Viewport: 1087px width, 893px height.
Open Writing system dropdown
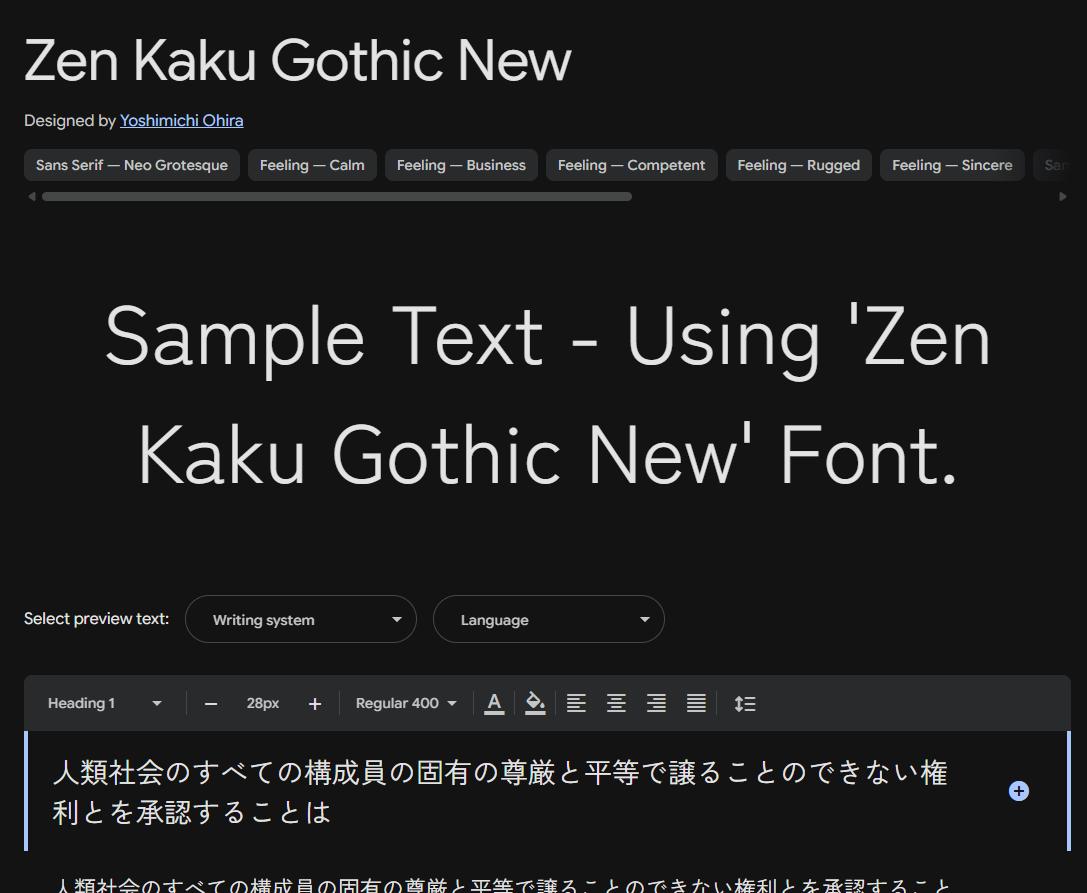(x=301, y=619)
